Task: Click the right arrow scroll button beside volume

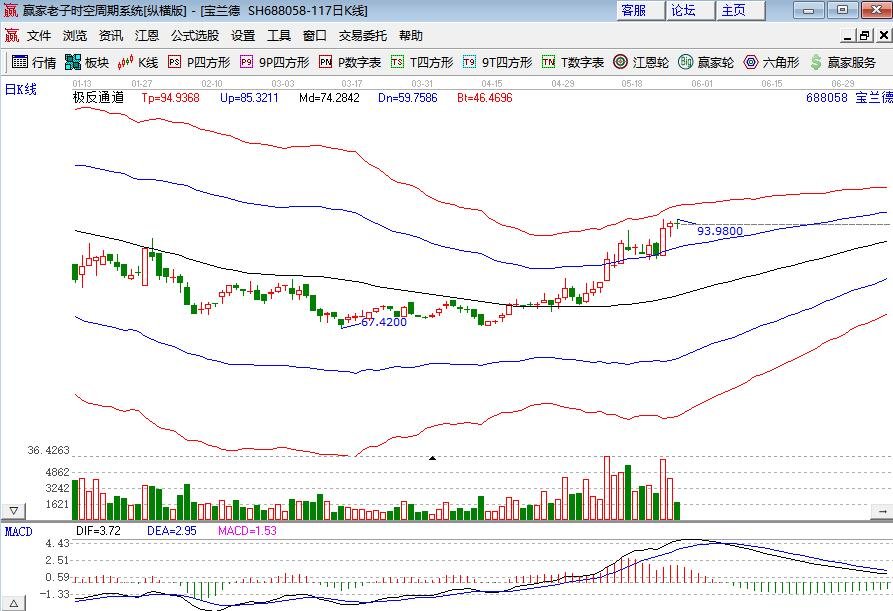Action: [882, 511]
